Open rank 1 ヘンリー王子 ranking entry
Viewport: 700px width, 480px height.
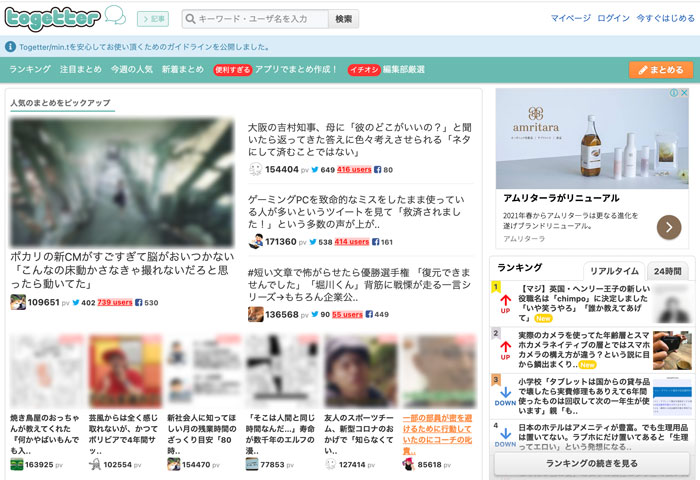[x=584, y=303]
